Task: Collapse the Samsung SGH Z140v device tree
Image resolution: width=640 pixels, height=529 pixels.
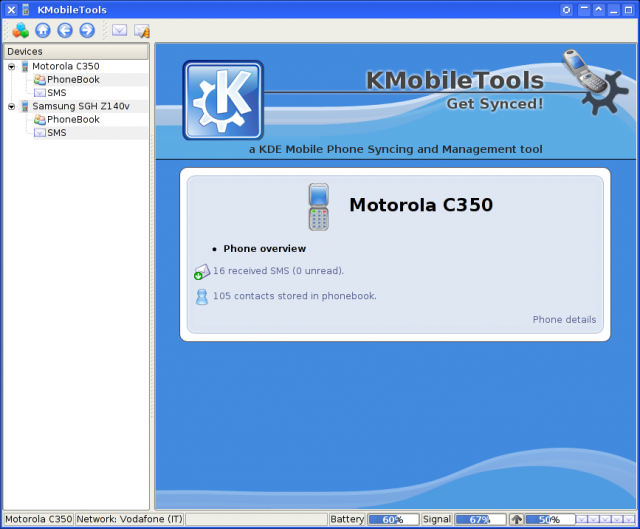Action: tap(11, 107)
